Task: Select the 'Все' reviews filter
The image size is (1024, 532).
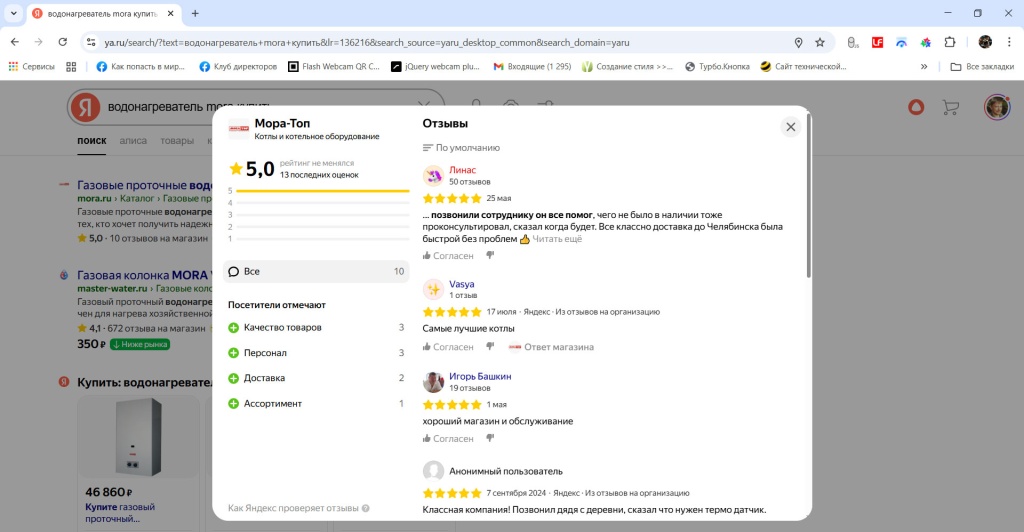Action: coord(316,271)
